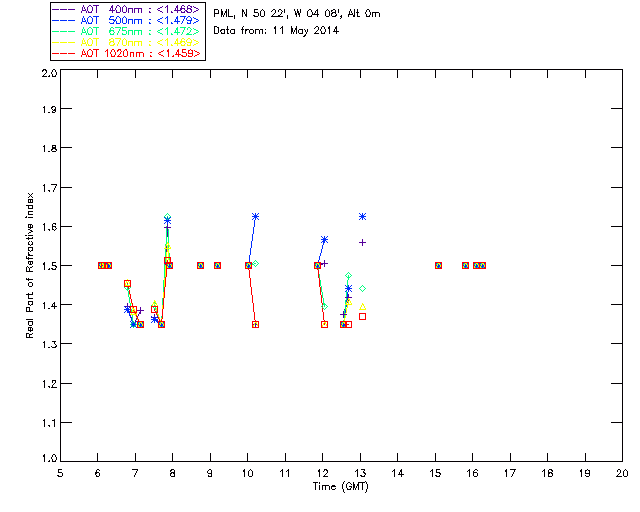Click the y-axis tick label 1.6

[x=49, y=227]
